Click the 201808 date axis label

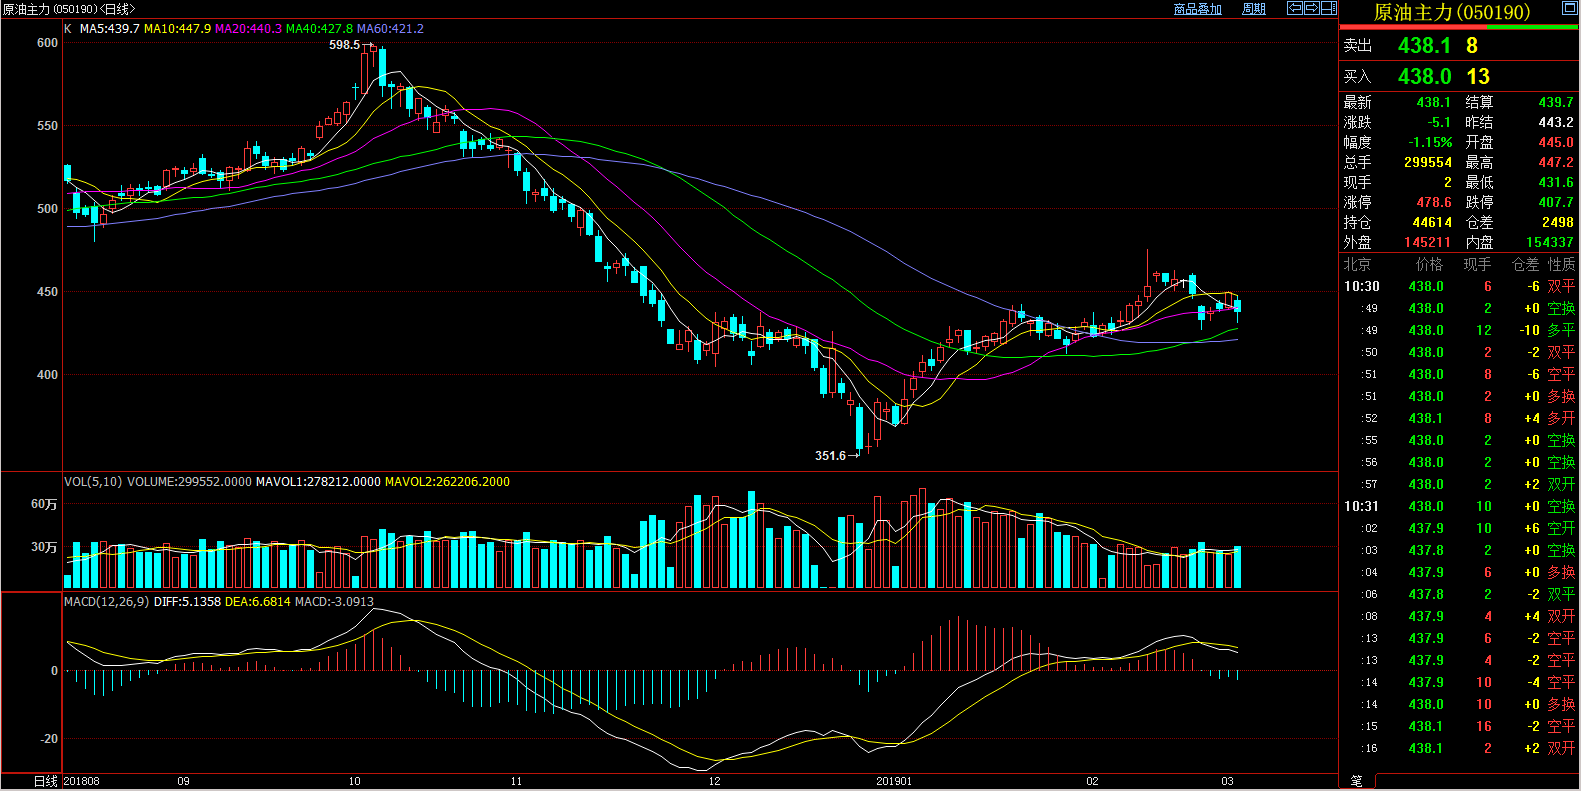(x=82, y=781)
